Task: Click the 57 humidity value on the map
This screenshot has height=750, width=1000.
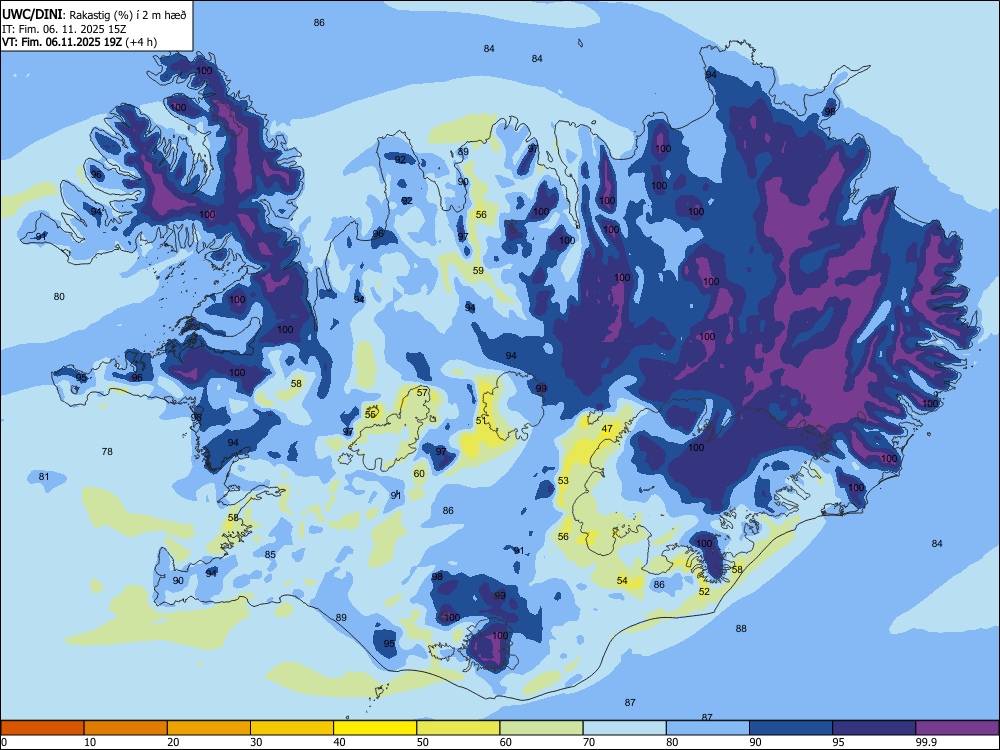Action: coord(422,392)
